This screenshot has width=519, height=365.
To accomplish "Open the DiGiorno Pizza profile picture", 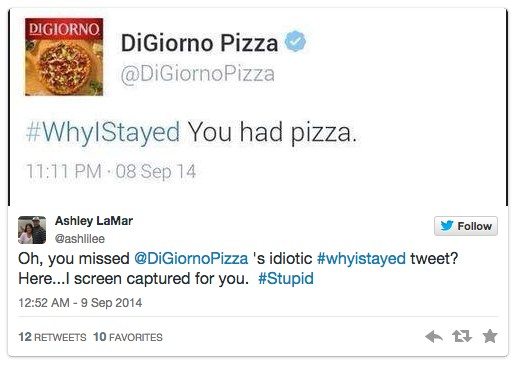I will 64,57.
